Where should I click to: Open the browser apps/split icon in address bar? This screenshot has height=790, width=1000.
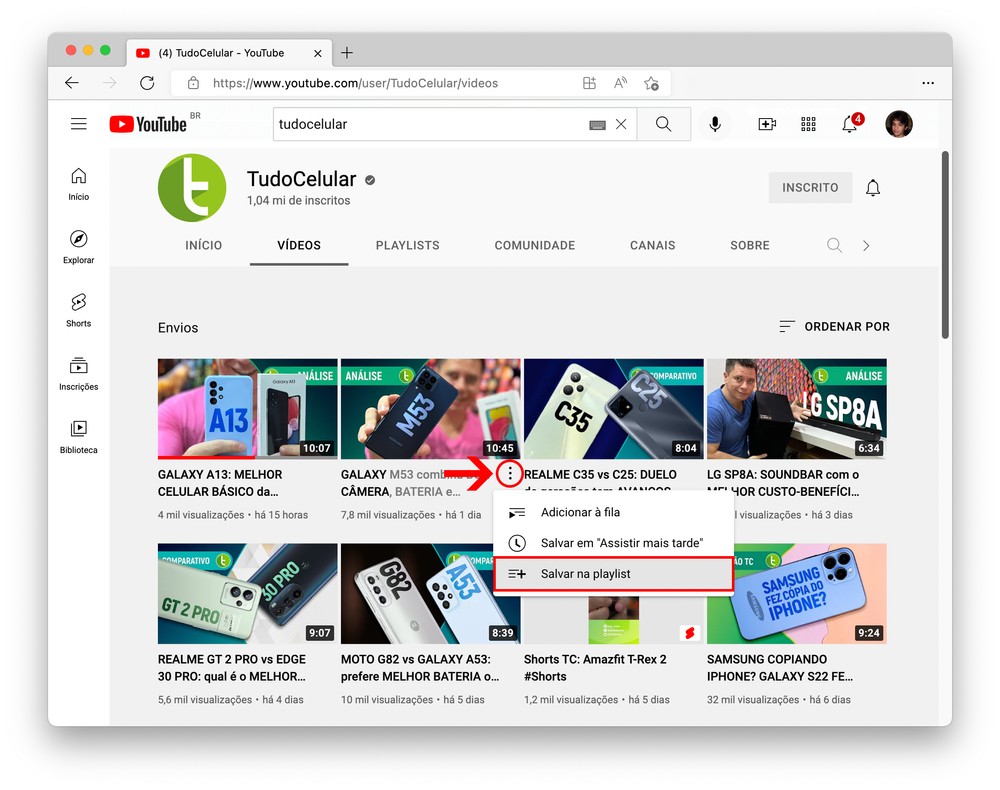click(x=589, y=83)
